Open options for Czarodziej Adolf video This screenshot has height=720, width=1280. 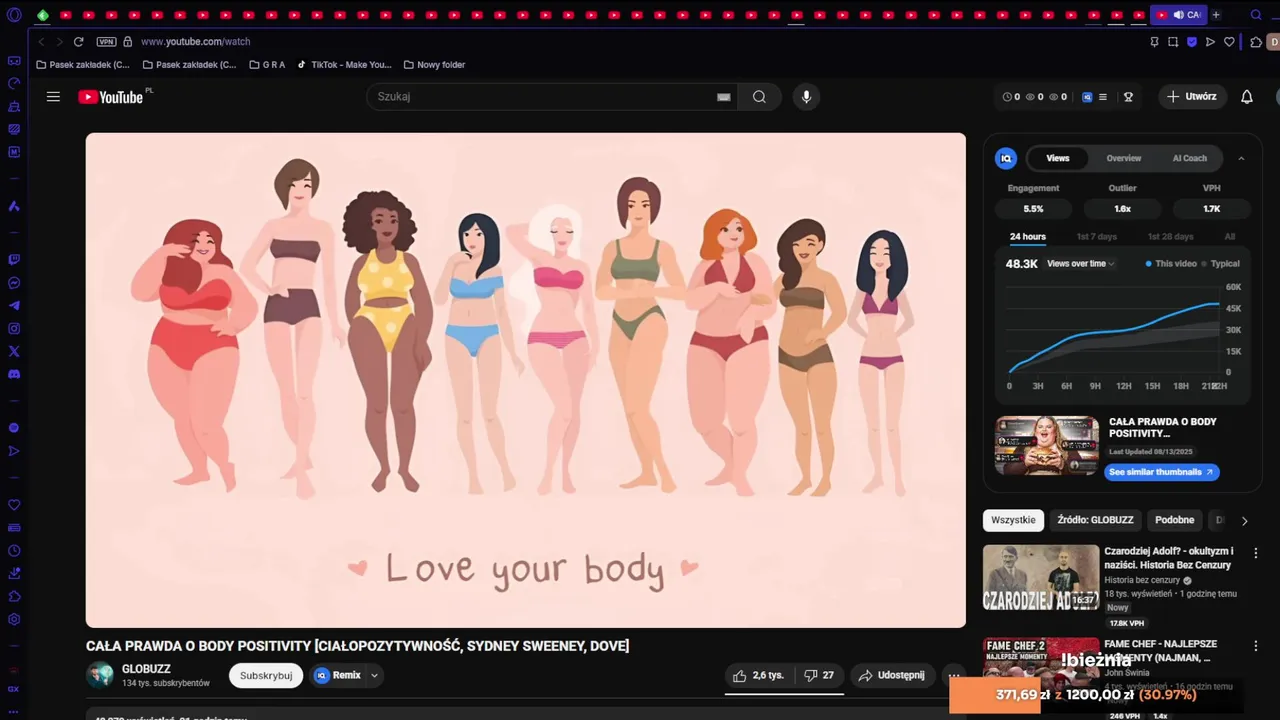[x=1256, y=553]
